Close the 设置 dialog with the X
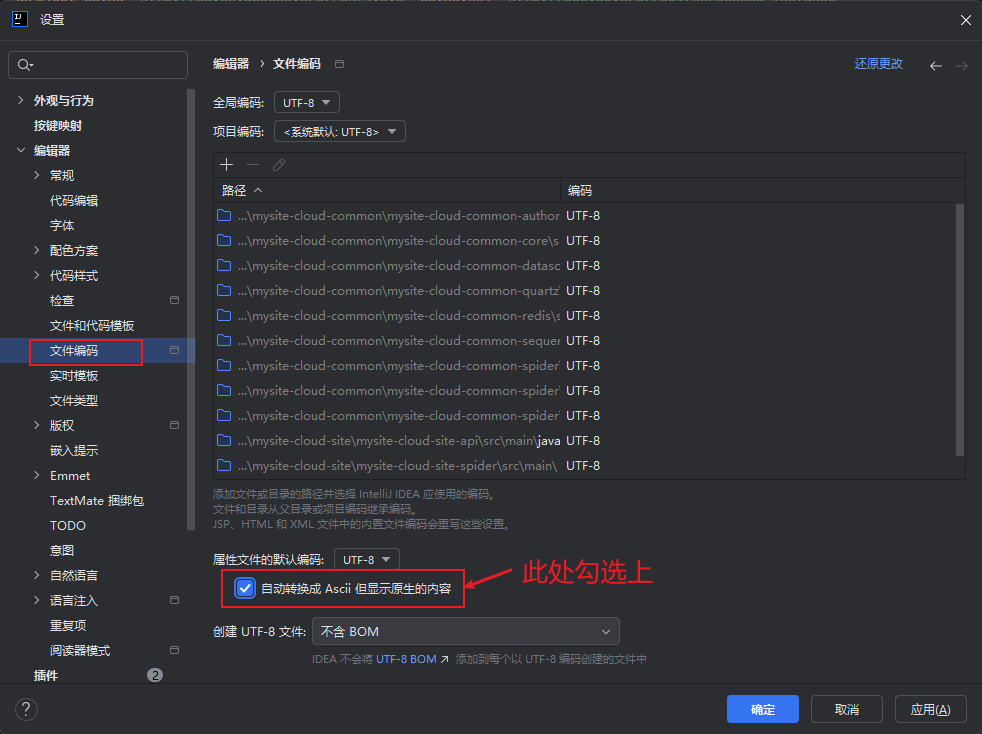 965,20
